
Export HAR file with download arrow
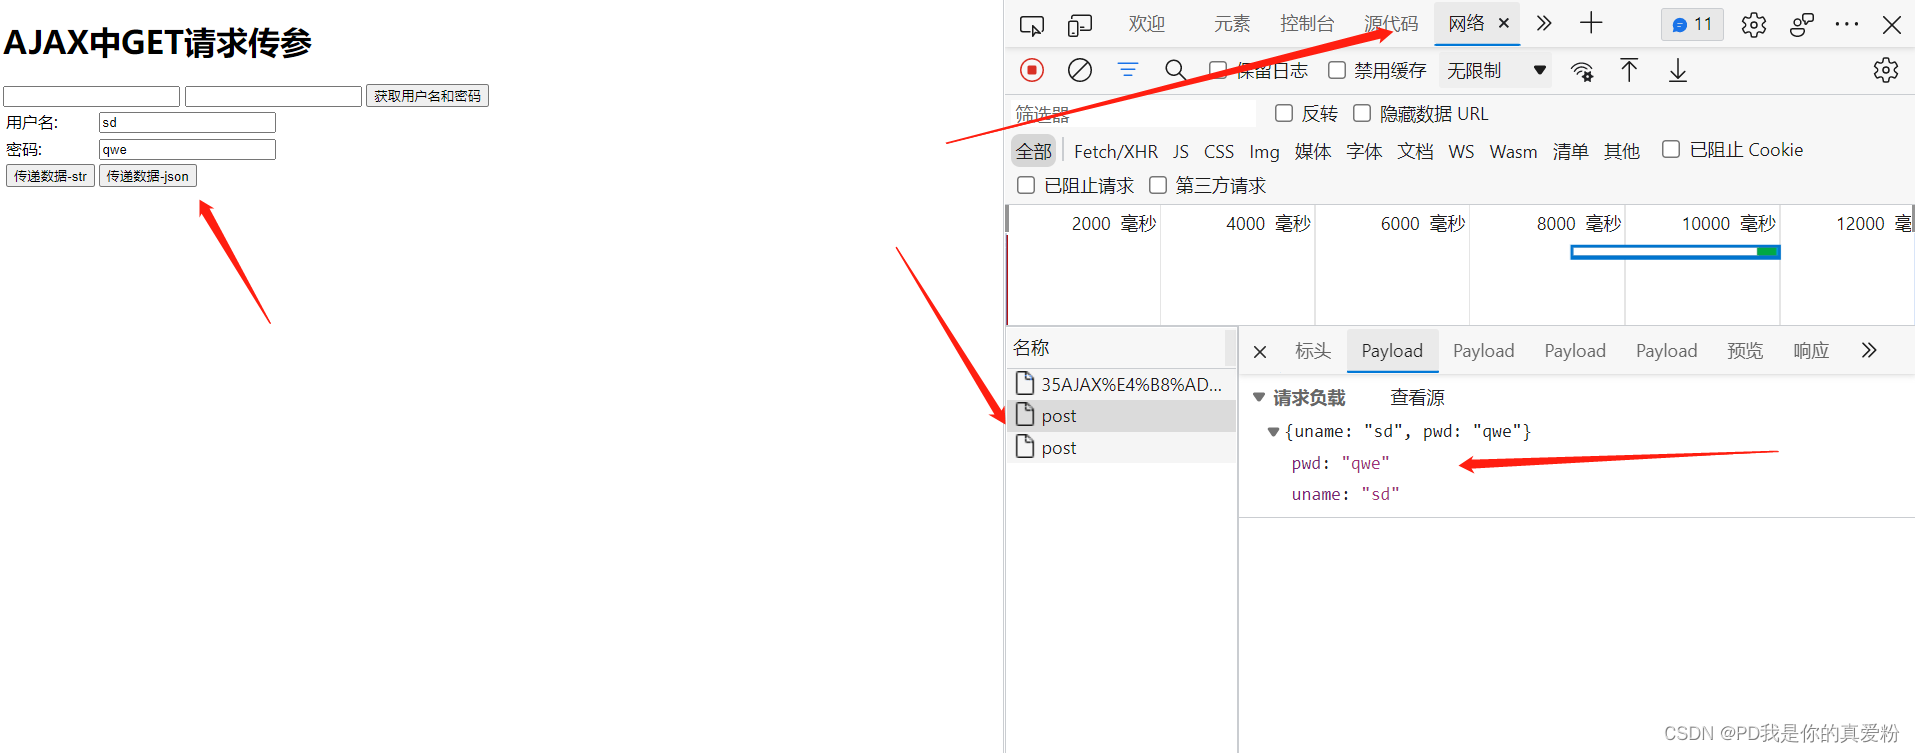click(1678, 70)
